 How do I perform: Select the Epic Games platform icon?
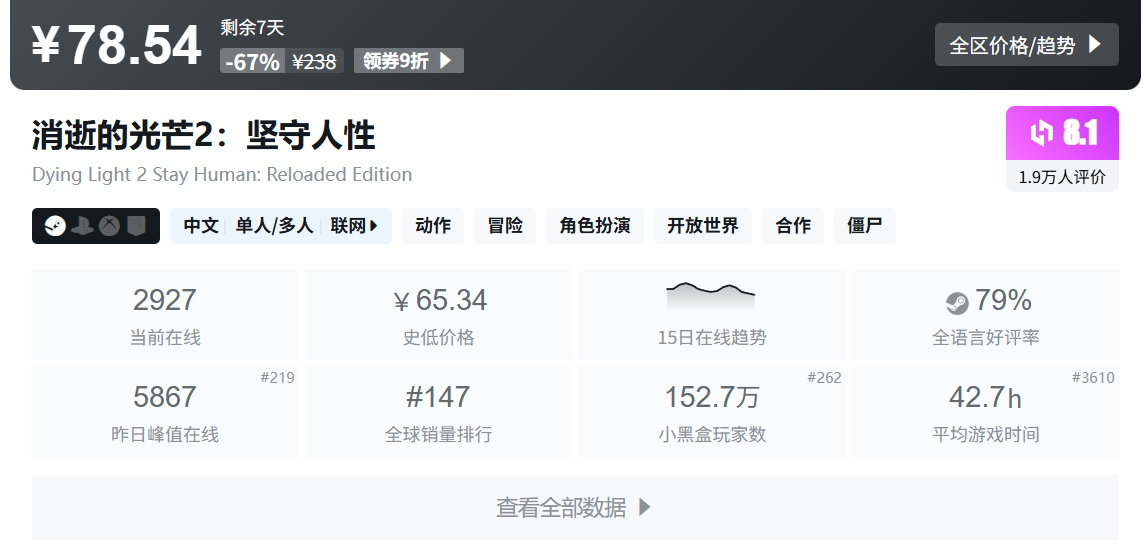click(136, 226)
